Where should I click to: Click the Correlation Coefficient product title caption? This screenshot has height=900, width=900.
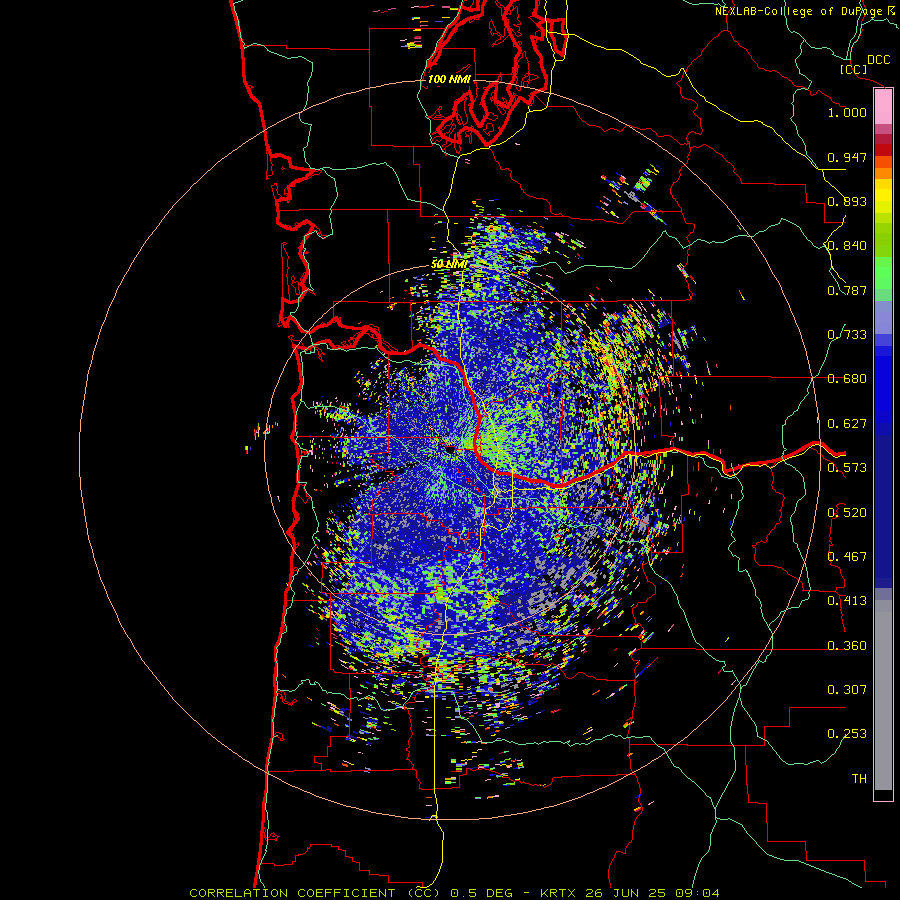click(454, 893)
